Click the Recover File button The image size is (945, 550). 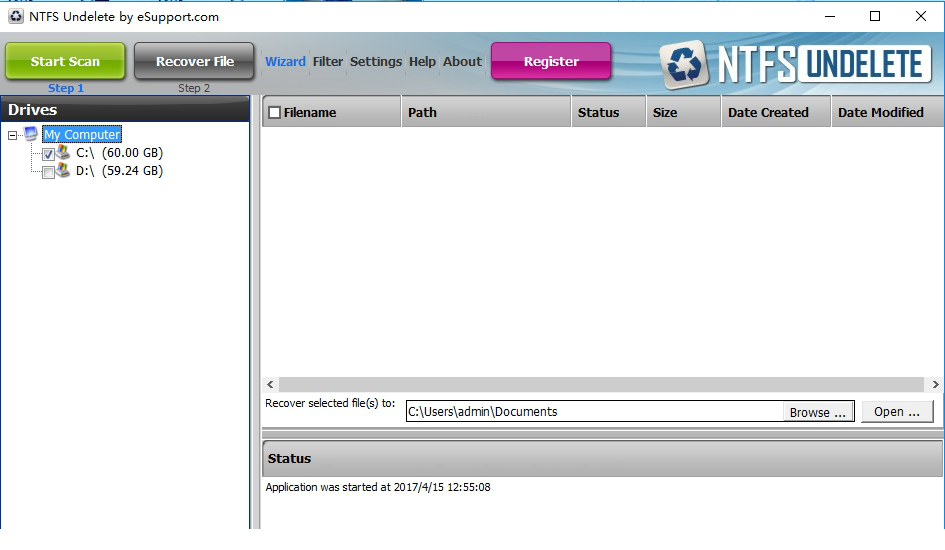(194, 61)
